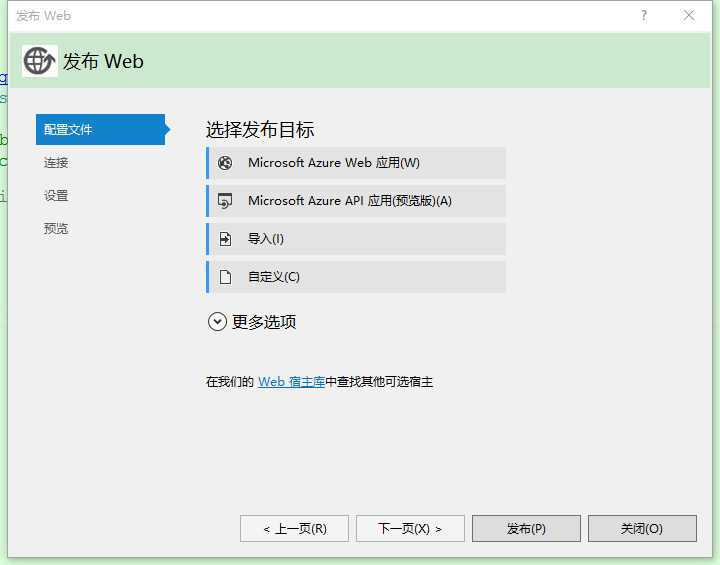Click the globe publish icon in header

[x=39, y=61]
